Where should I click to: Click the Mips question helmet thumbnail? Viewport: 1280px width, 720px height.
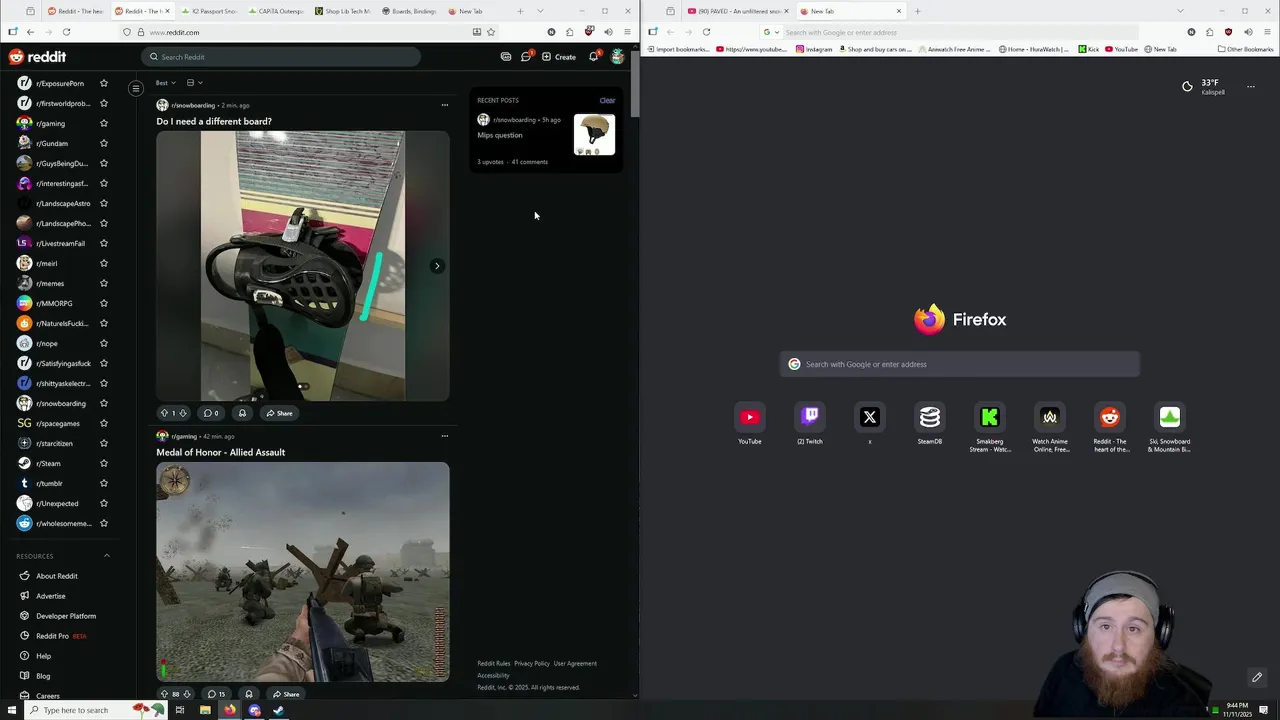[594, 135]
